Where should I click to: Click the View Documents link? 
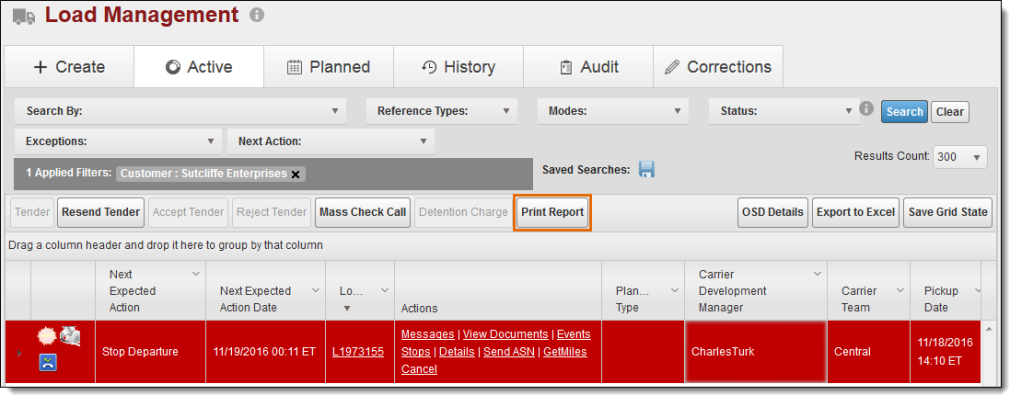506,334
